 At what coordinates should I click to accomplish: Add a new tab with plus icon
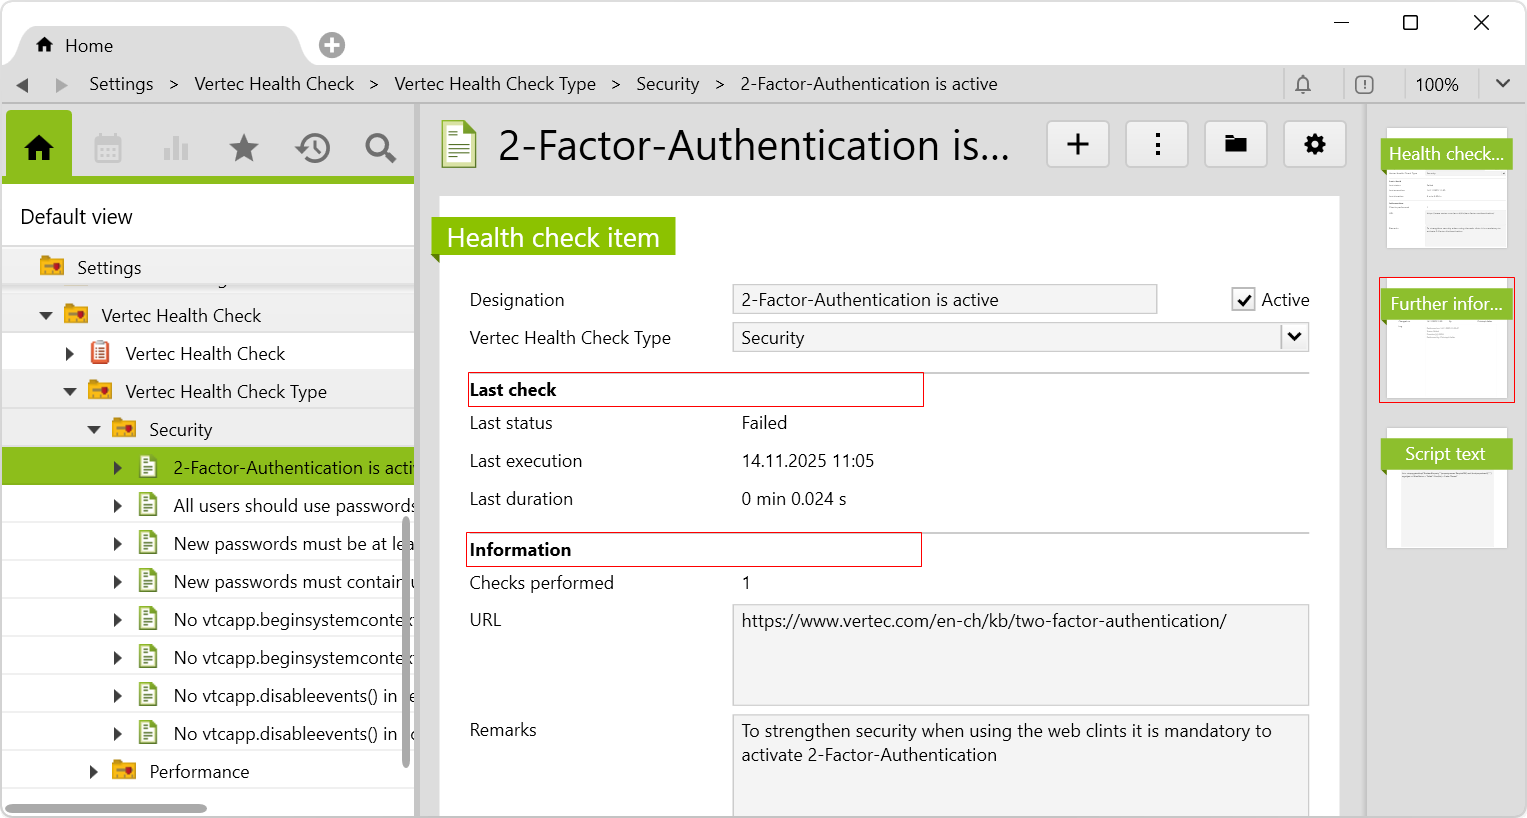click(332, 45)
